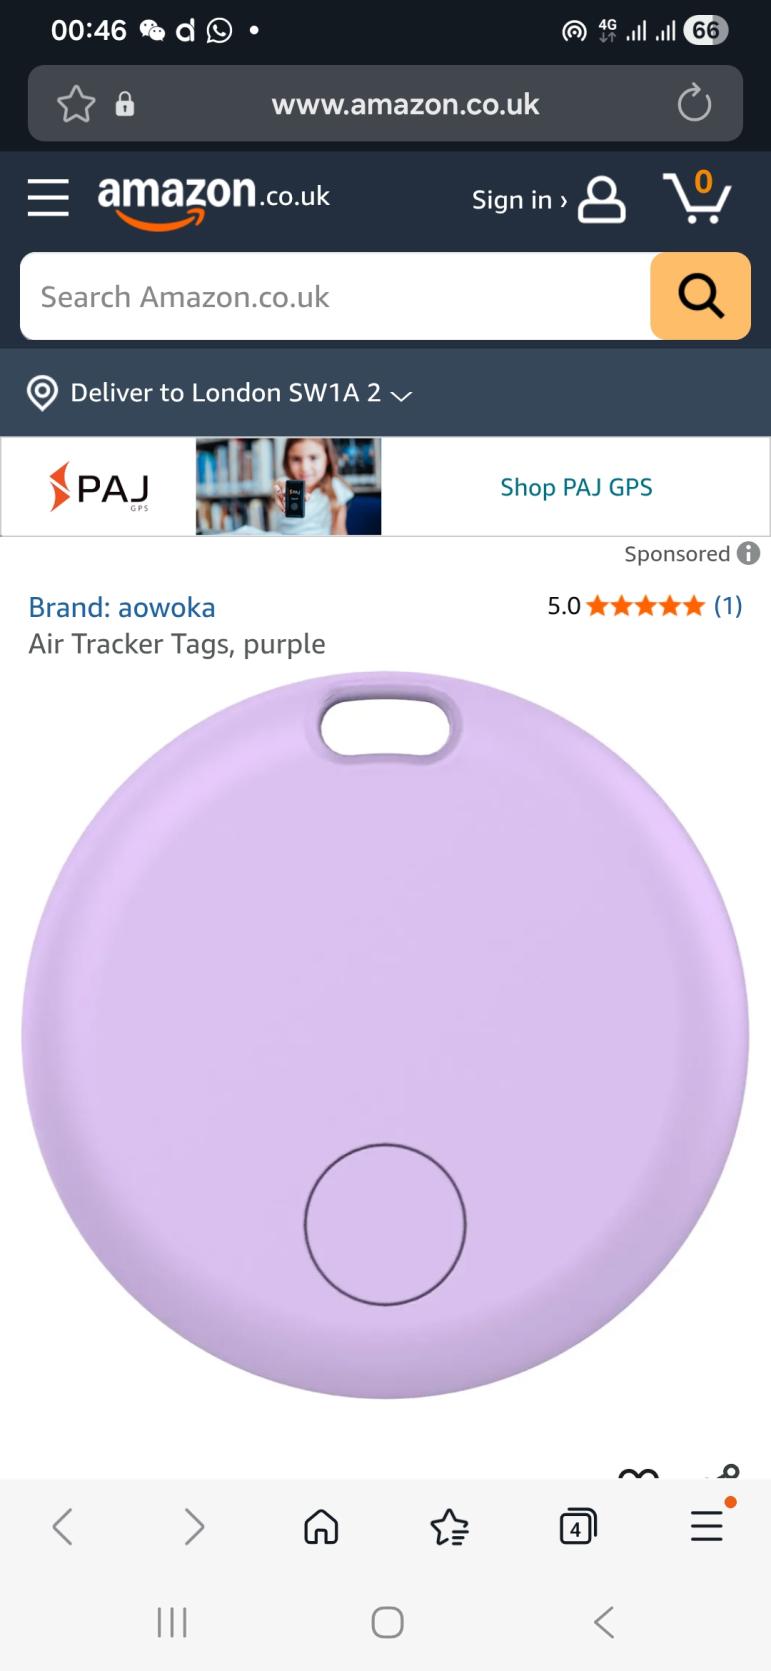The image size is (771, 1671).
Task: Go back with the browser back arrow
Action: pyautogui.click(x=63, y=1527)
